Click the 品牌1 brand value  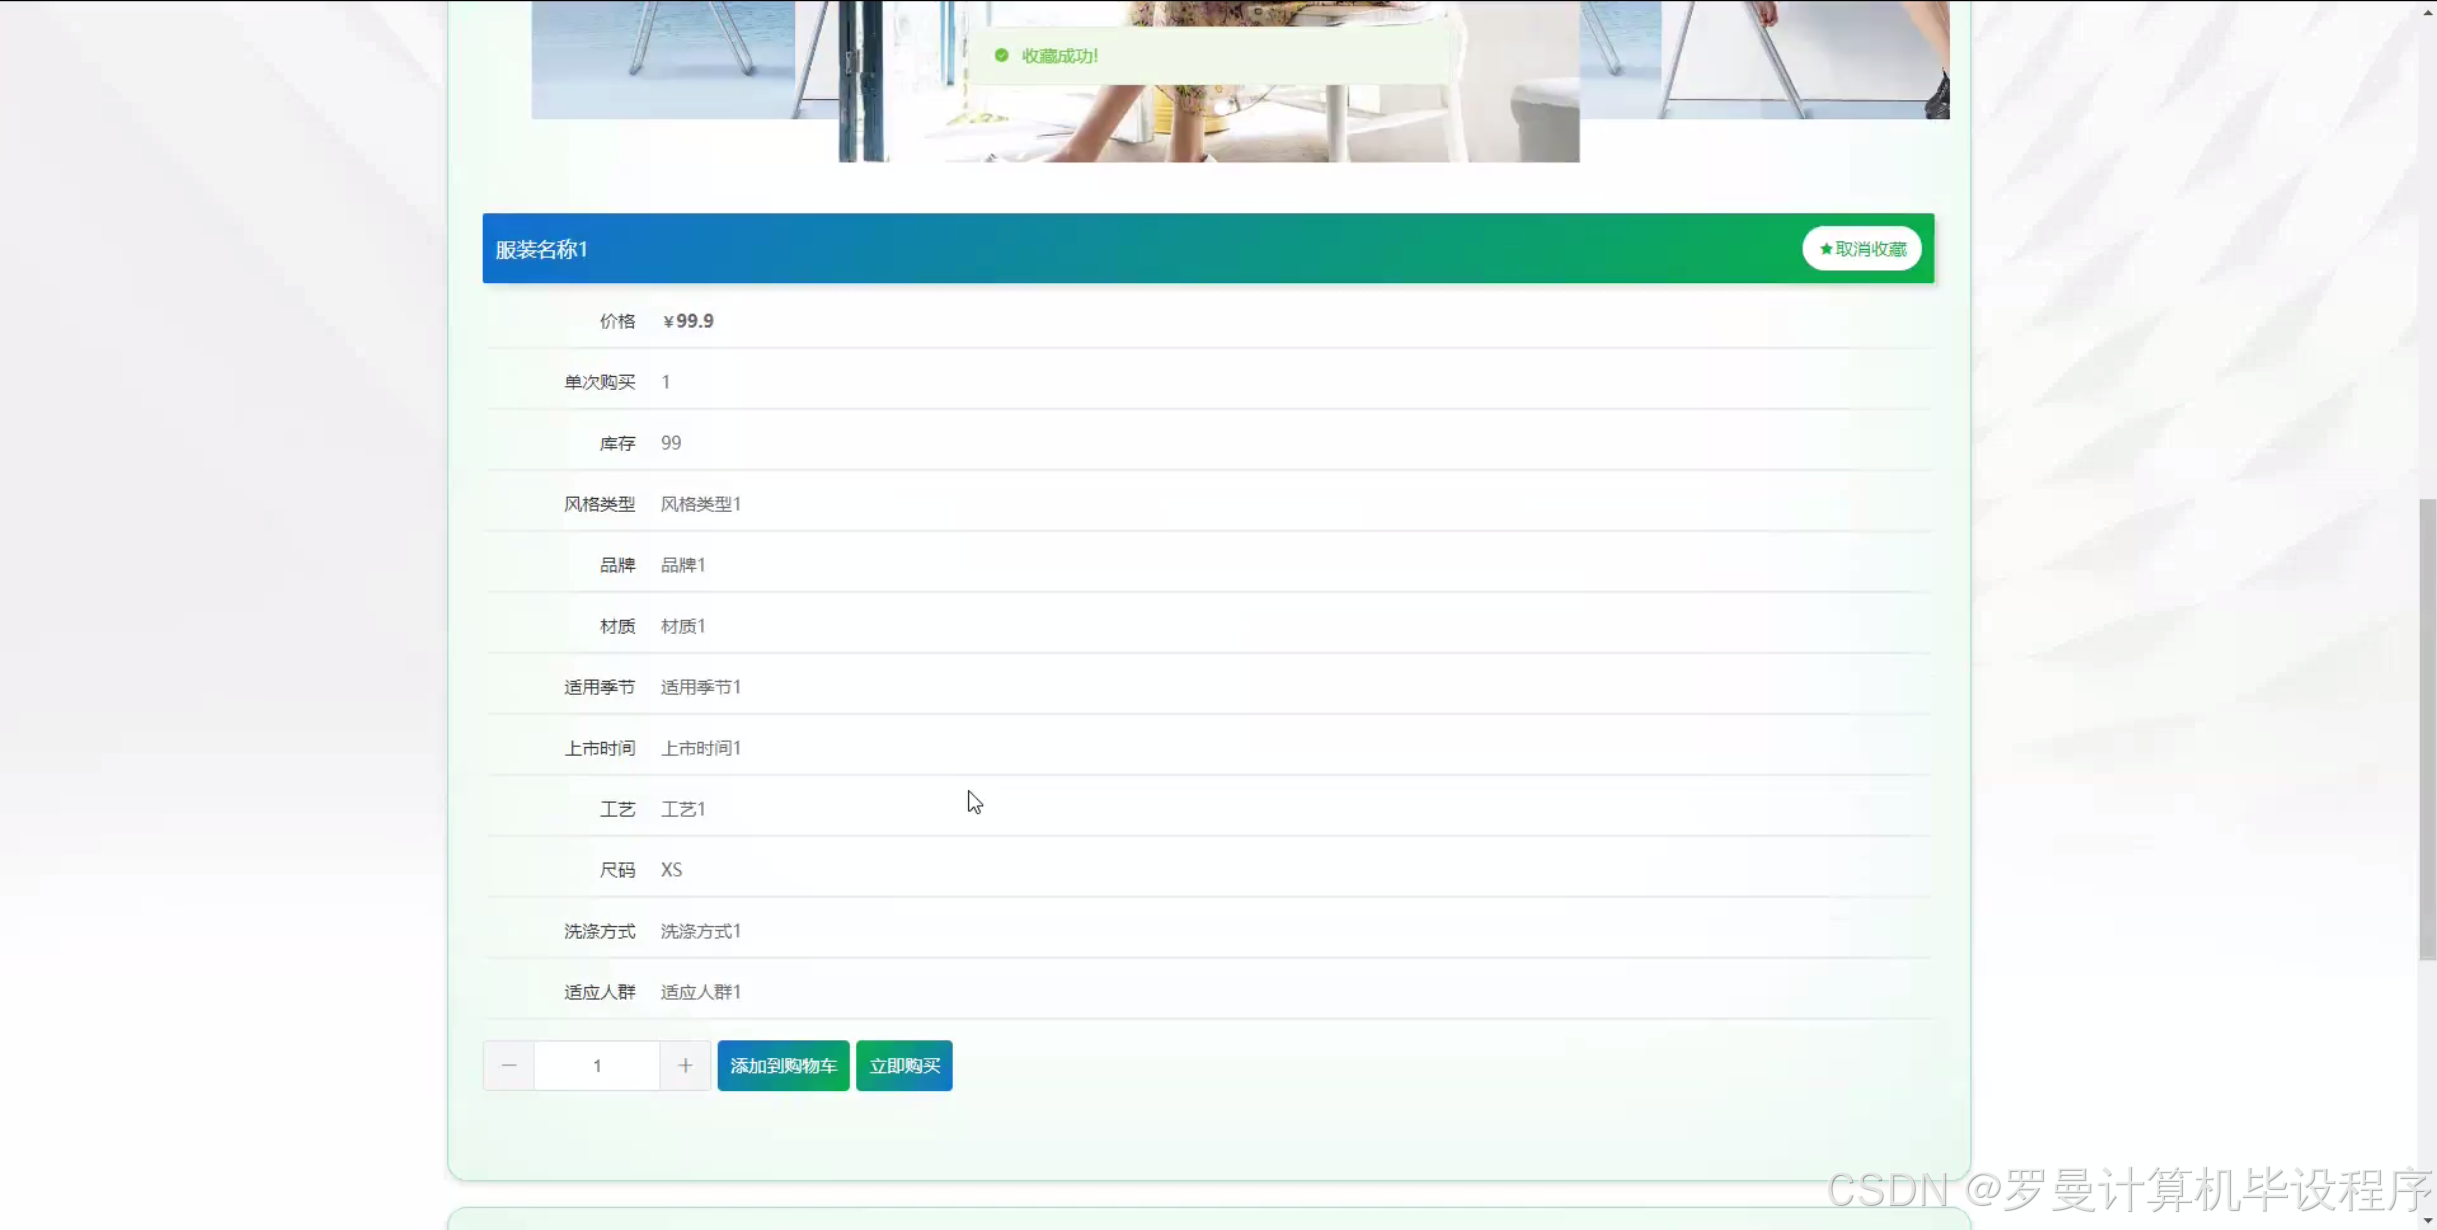pyautogui.click(x=682, y=565)
